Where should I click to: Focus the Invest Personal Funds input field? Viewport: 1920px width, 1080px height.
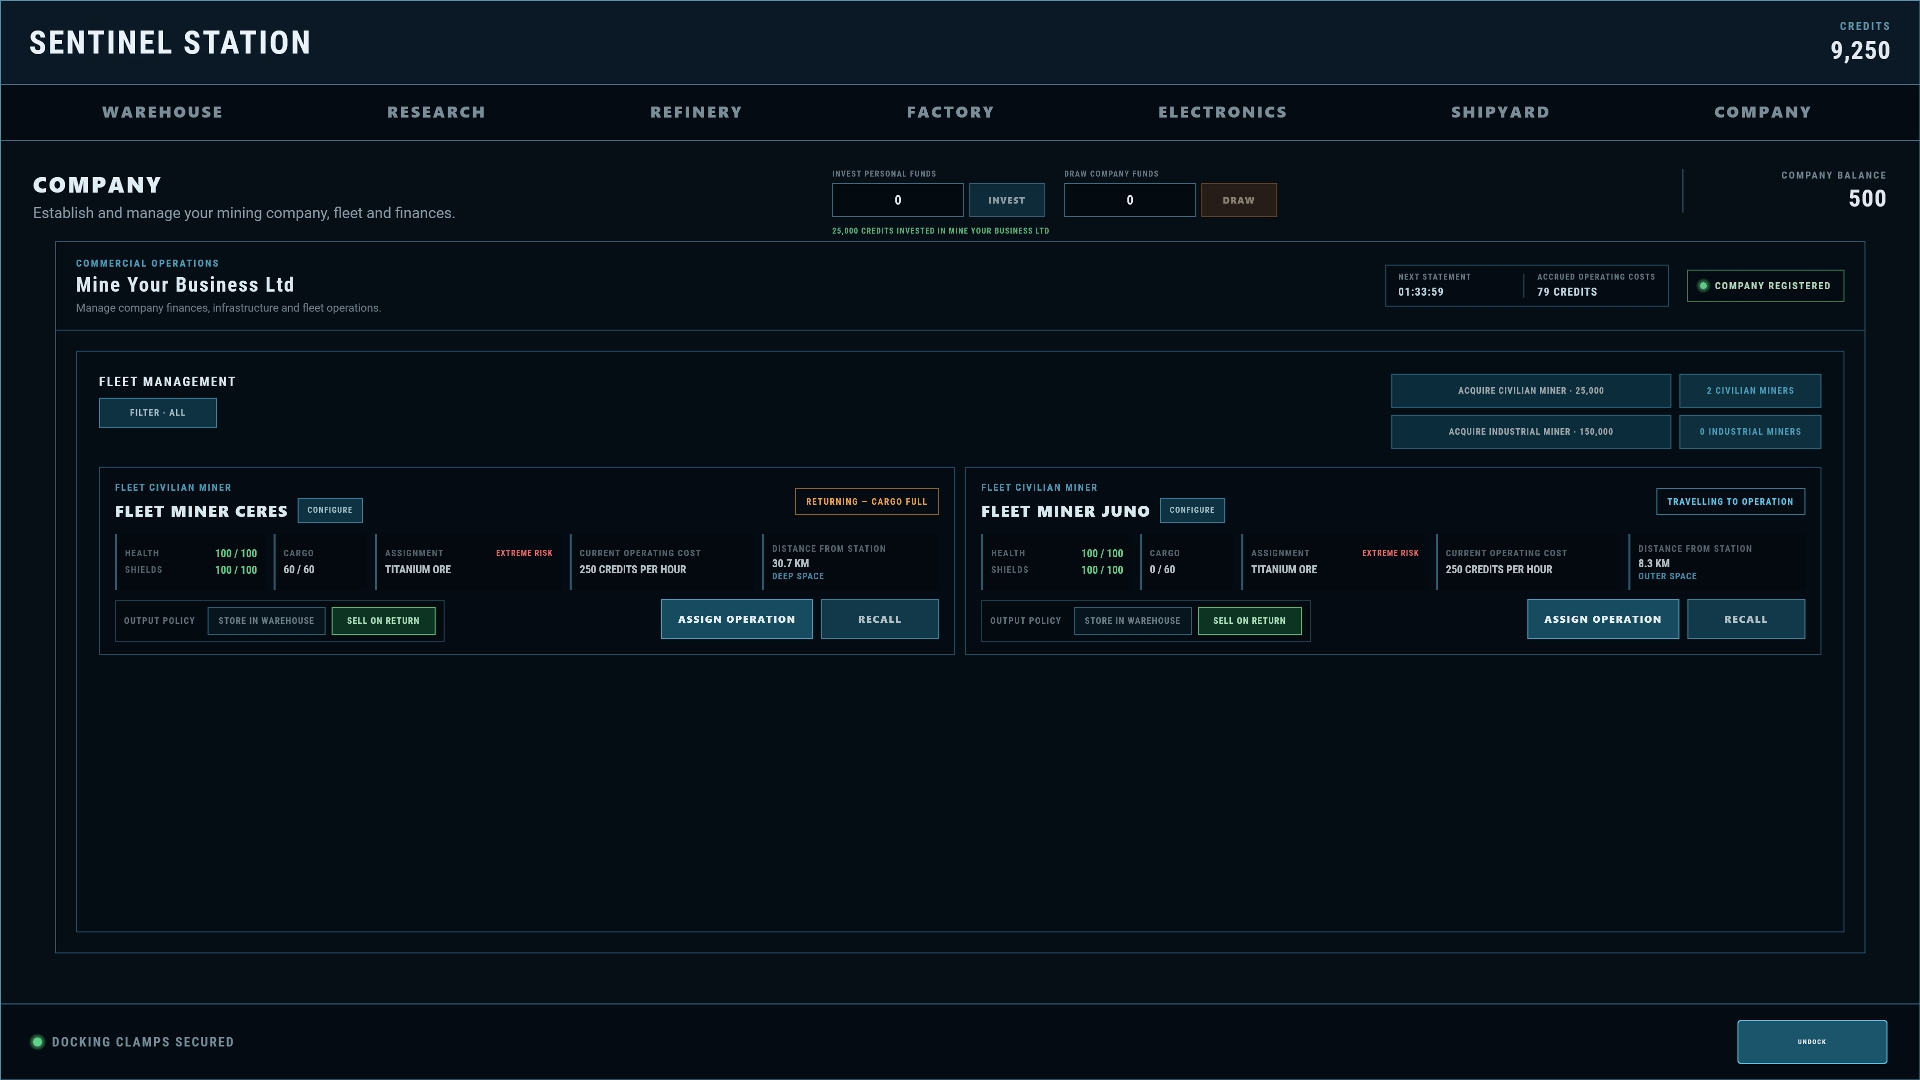898,200
